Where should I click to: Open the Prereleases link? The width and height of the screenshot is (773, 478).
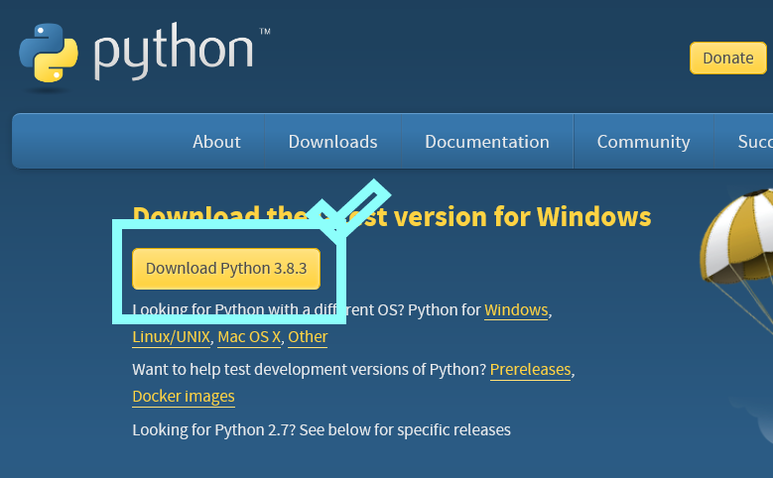pyautogui.click(x=530, y=370)
